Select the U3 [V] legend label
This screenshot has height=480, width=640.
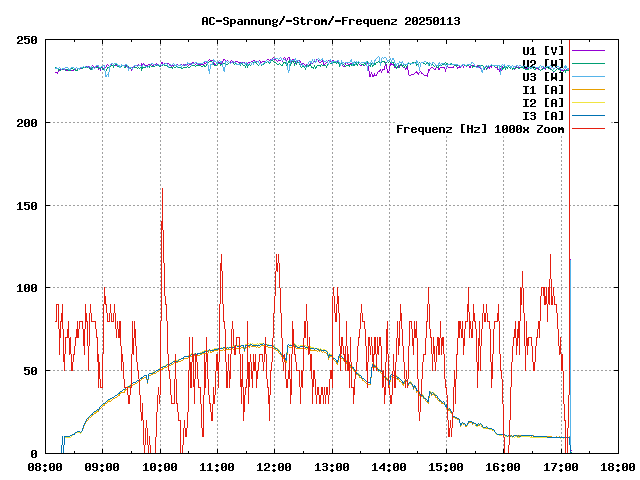point(543,76)
